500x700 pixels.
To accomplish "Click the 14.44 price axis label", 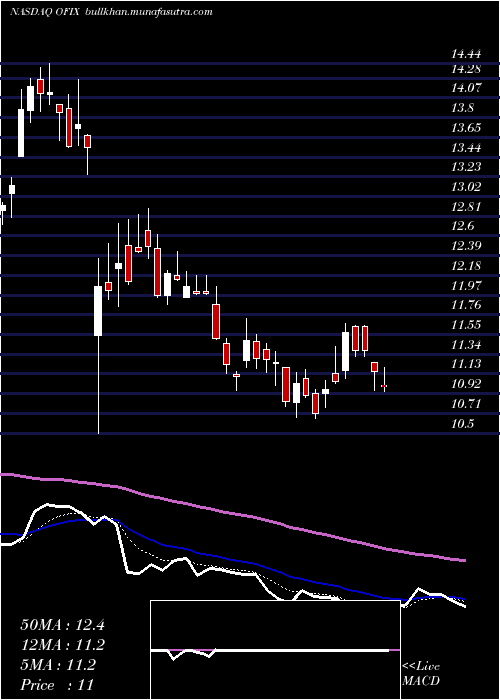I will [x=466, y=54].
